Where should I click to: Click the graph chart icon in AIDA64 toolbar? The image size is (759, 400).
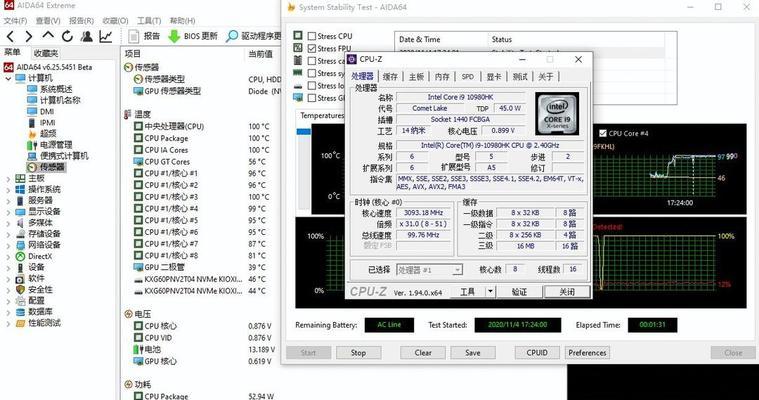(x=106, y=36)
